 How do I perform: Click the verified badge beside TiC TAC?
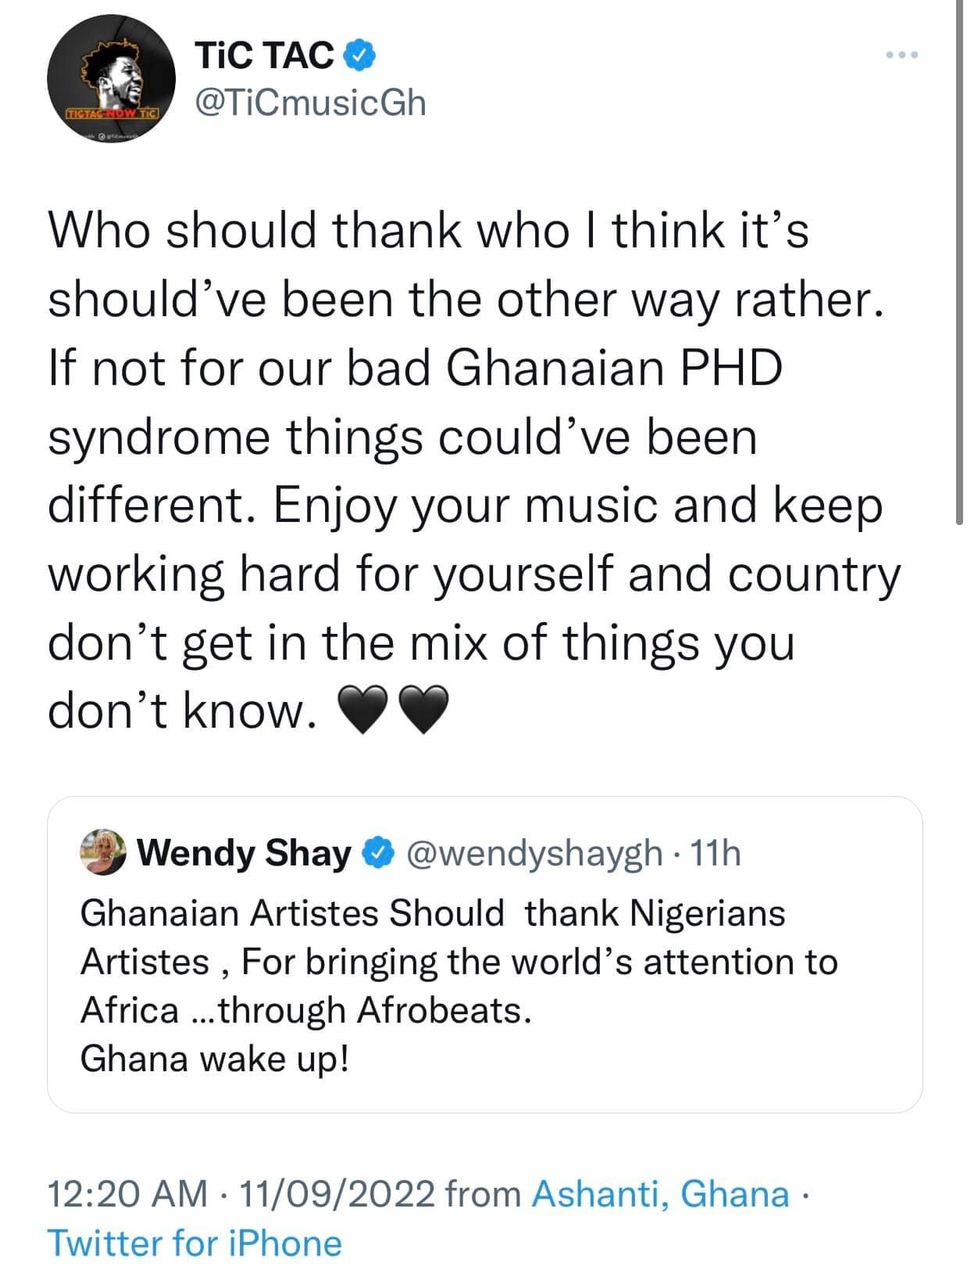pyautogui.click(x=360, y=55)
